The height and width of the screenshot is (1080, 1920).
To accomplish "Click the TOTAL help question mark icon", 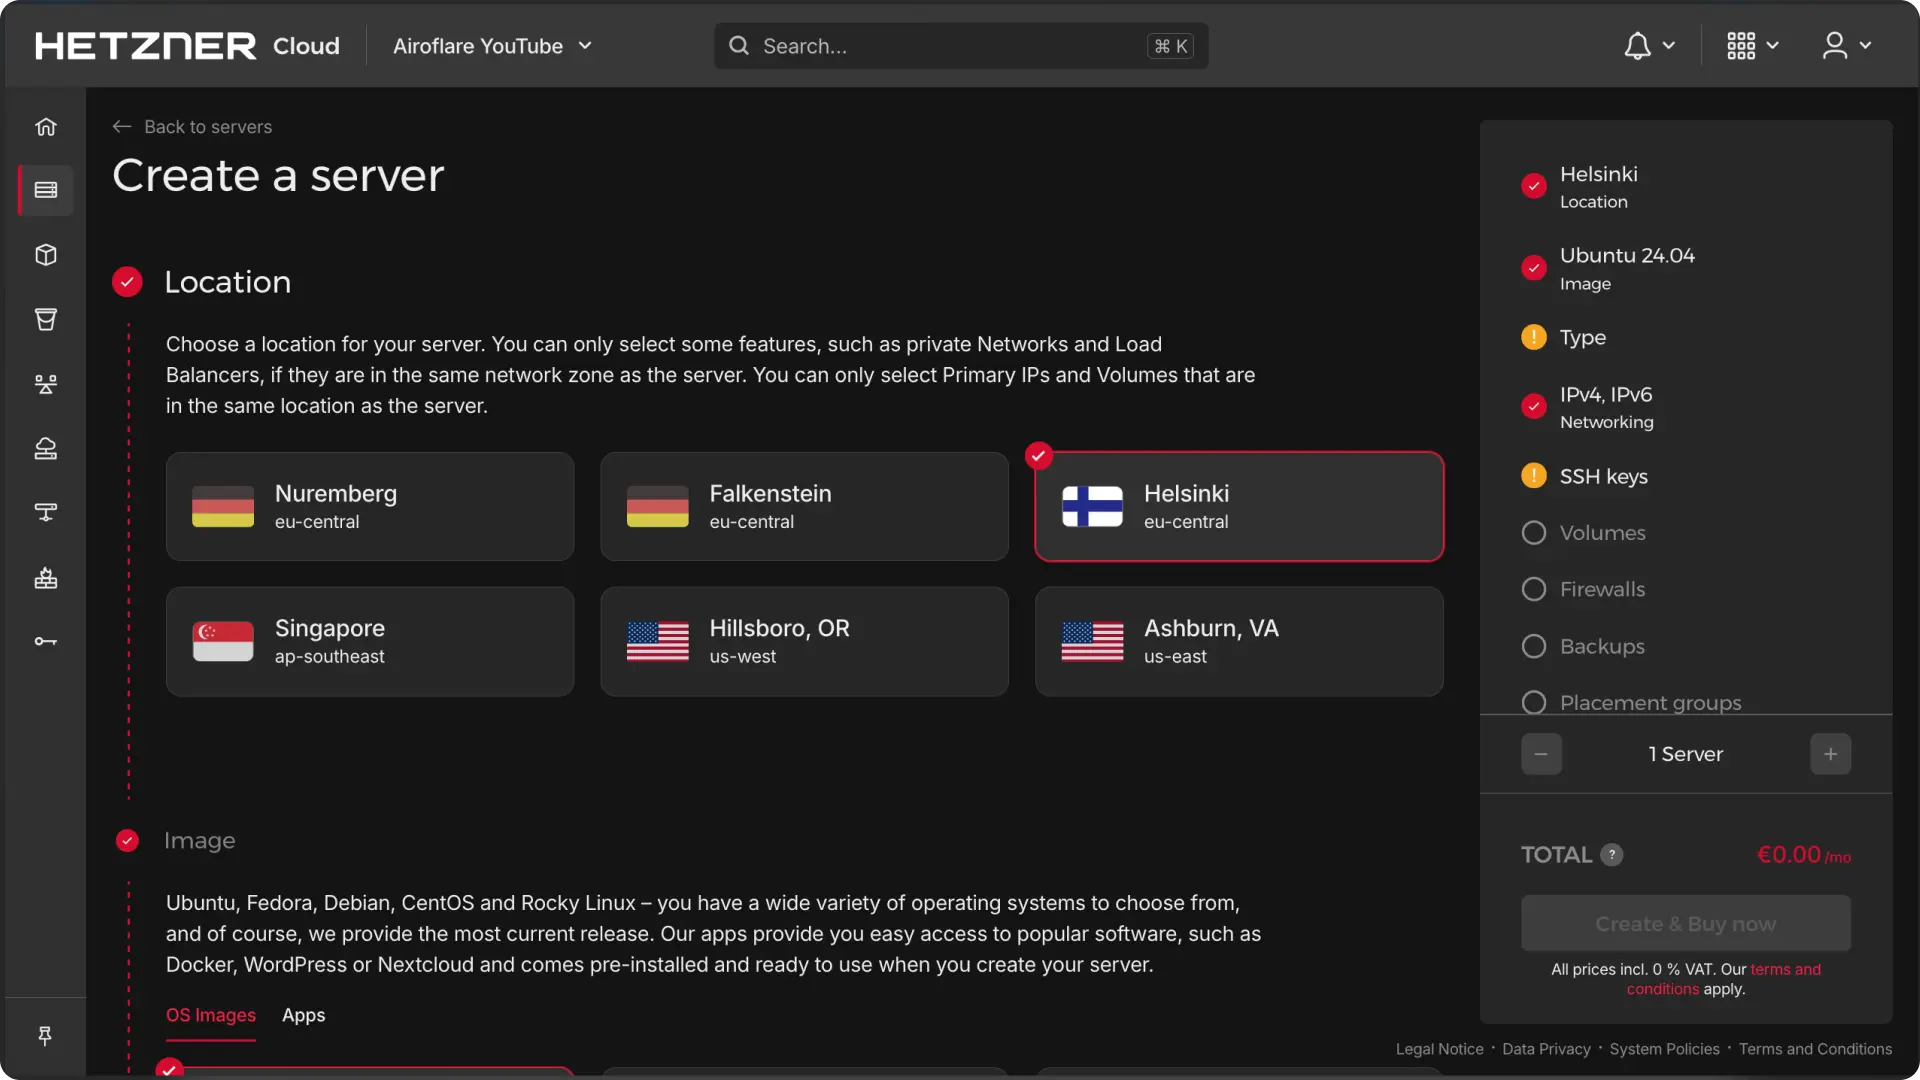I will pyautogui.click(x=1611, y=855).
